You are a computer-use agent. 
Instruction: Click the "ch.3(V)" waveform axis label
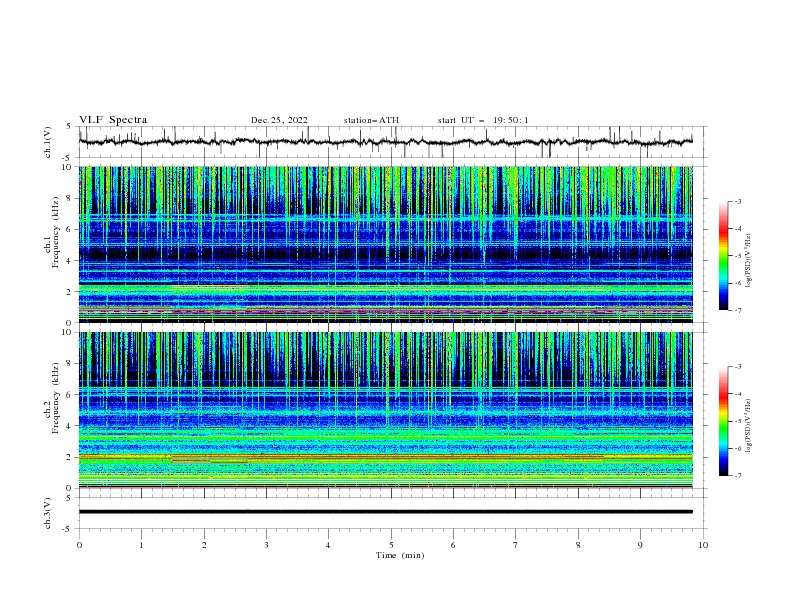click(x=48, y=513)
